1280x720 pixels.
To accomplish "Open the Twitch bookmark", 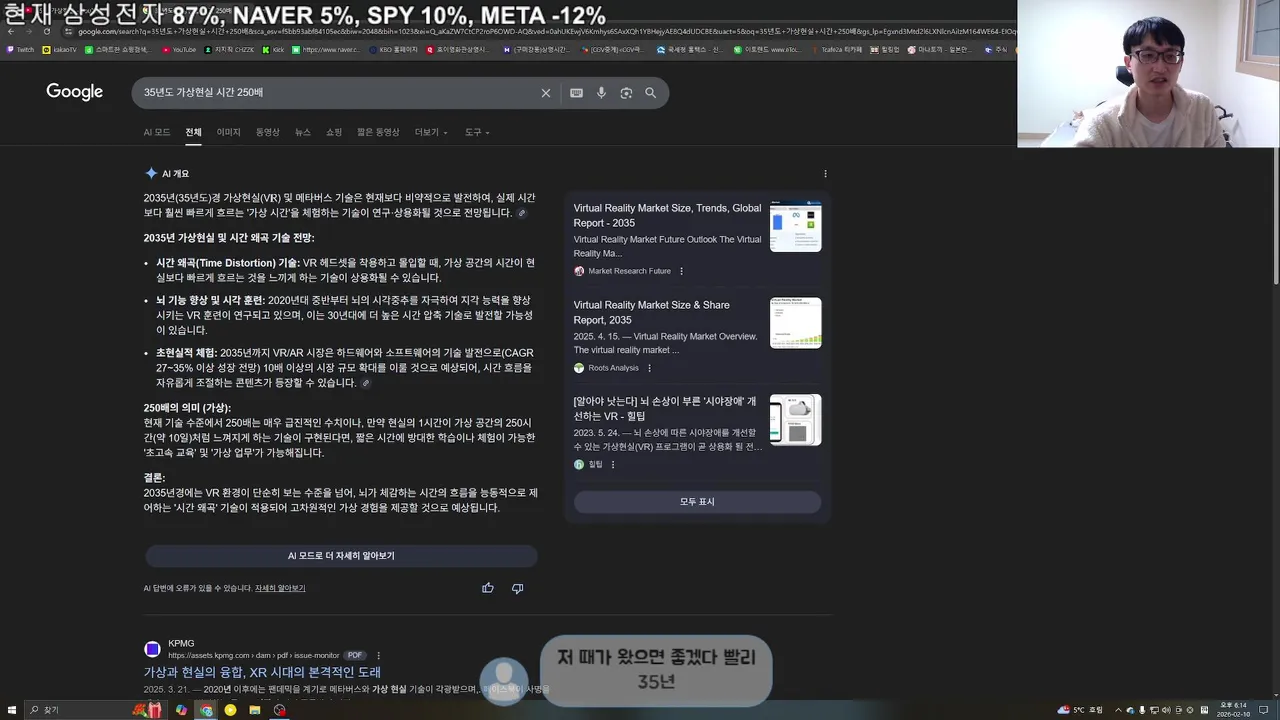I will (20, 49).
